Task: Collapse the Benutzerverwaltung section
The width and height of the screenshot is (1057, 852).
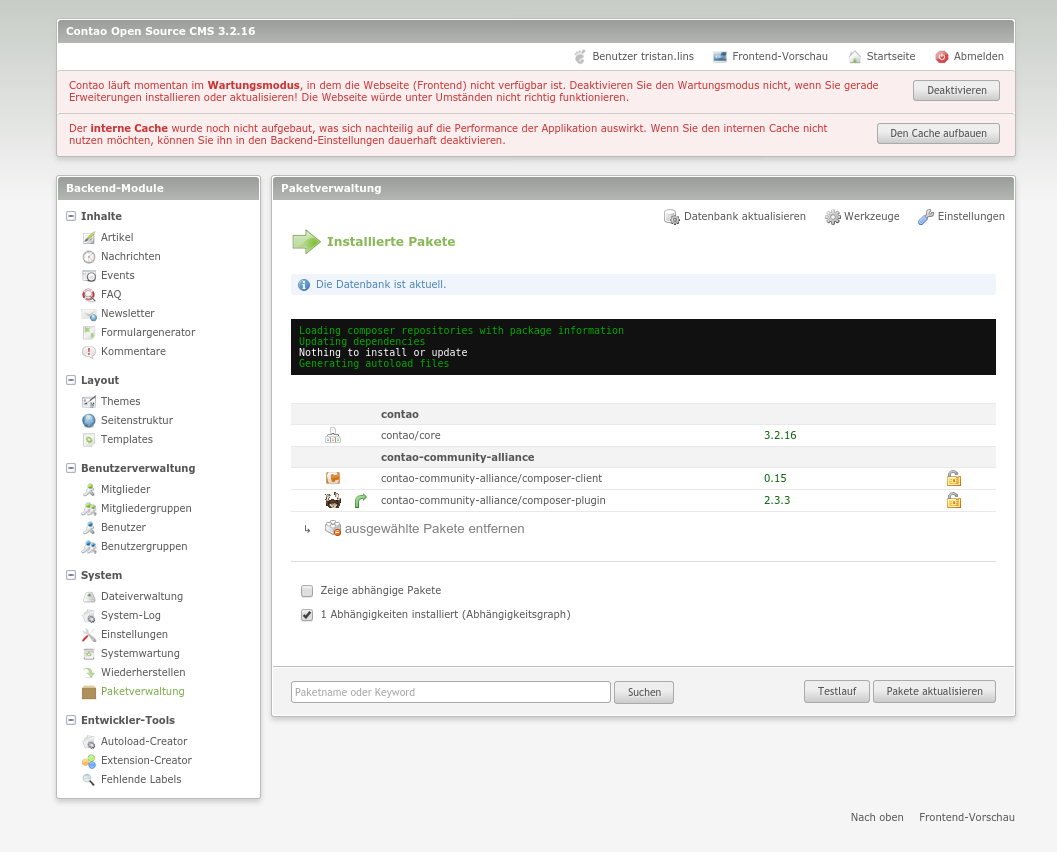Action: (x=71, y=468)
